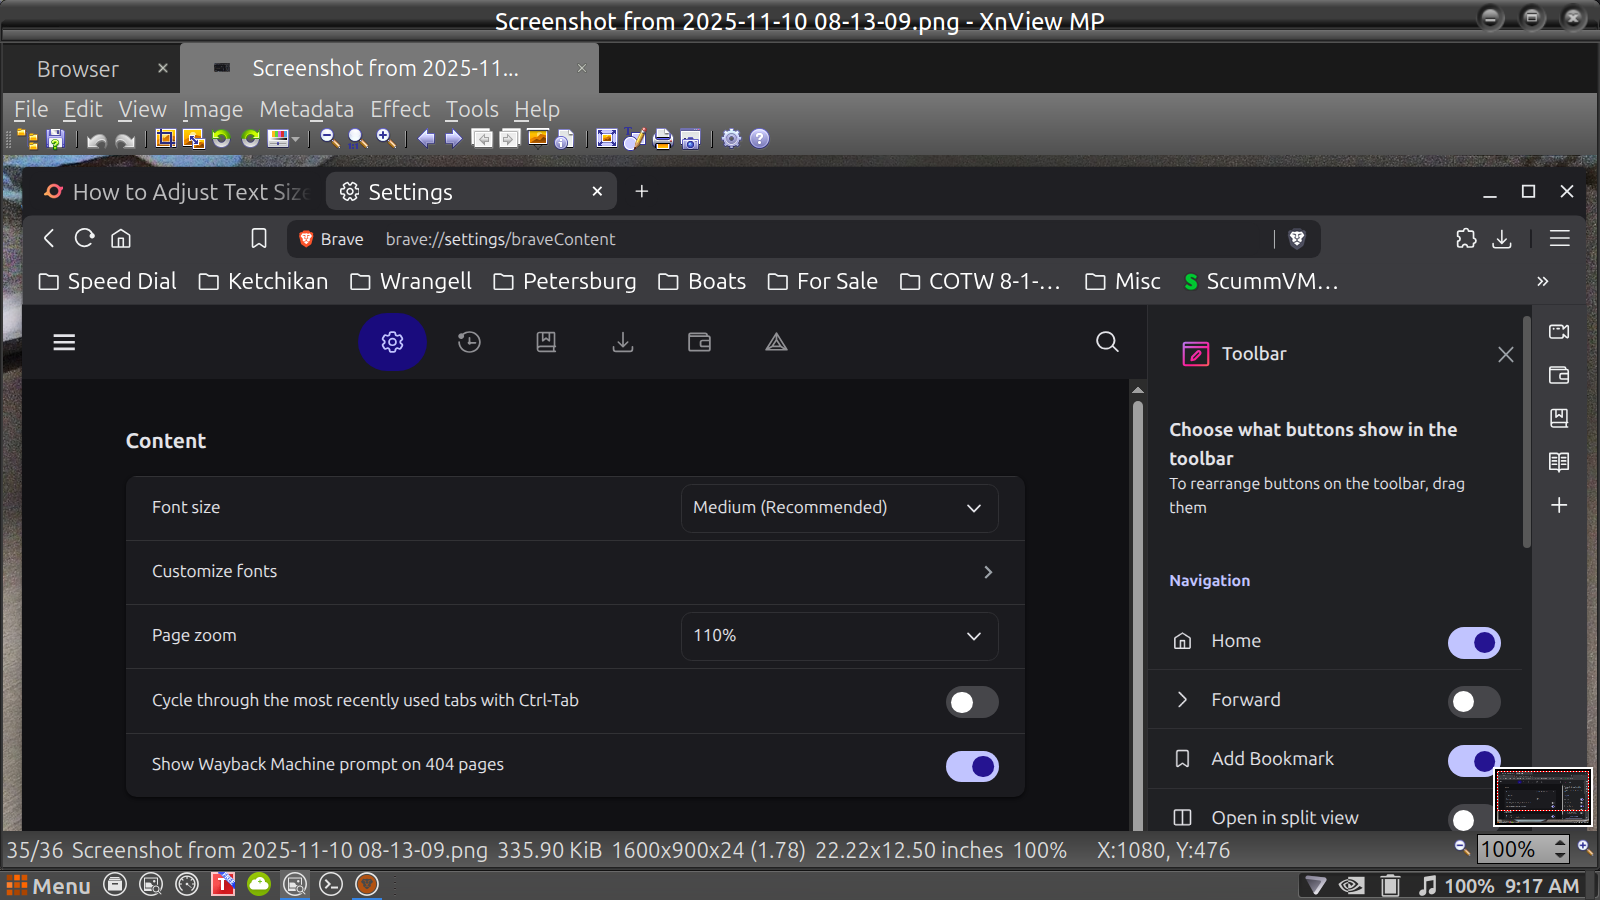The height and width of the screenshot is (900, 1600).
Task: Go to next image with right arrow
Action: pyautogui.click(x=453, y=139)
